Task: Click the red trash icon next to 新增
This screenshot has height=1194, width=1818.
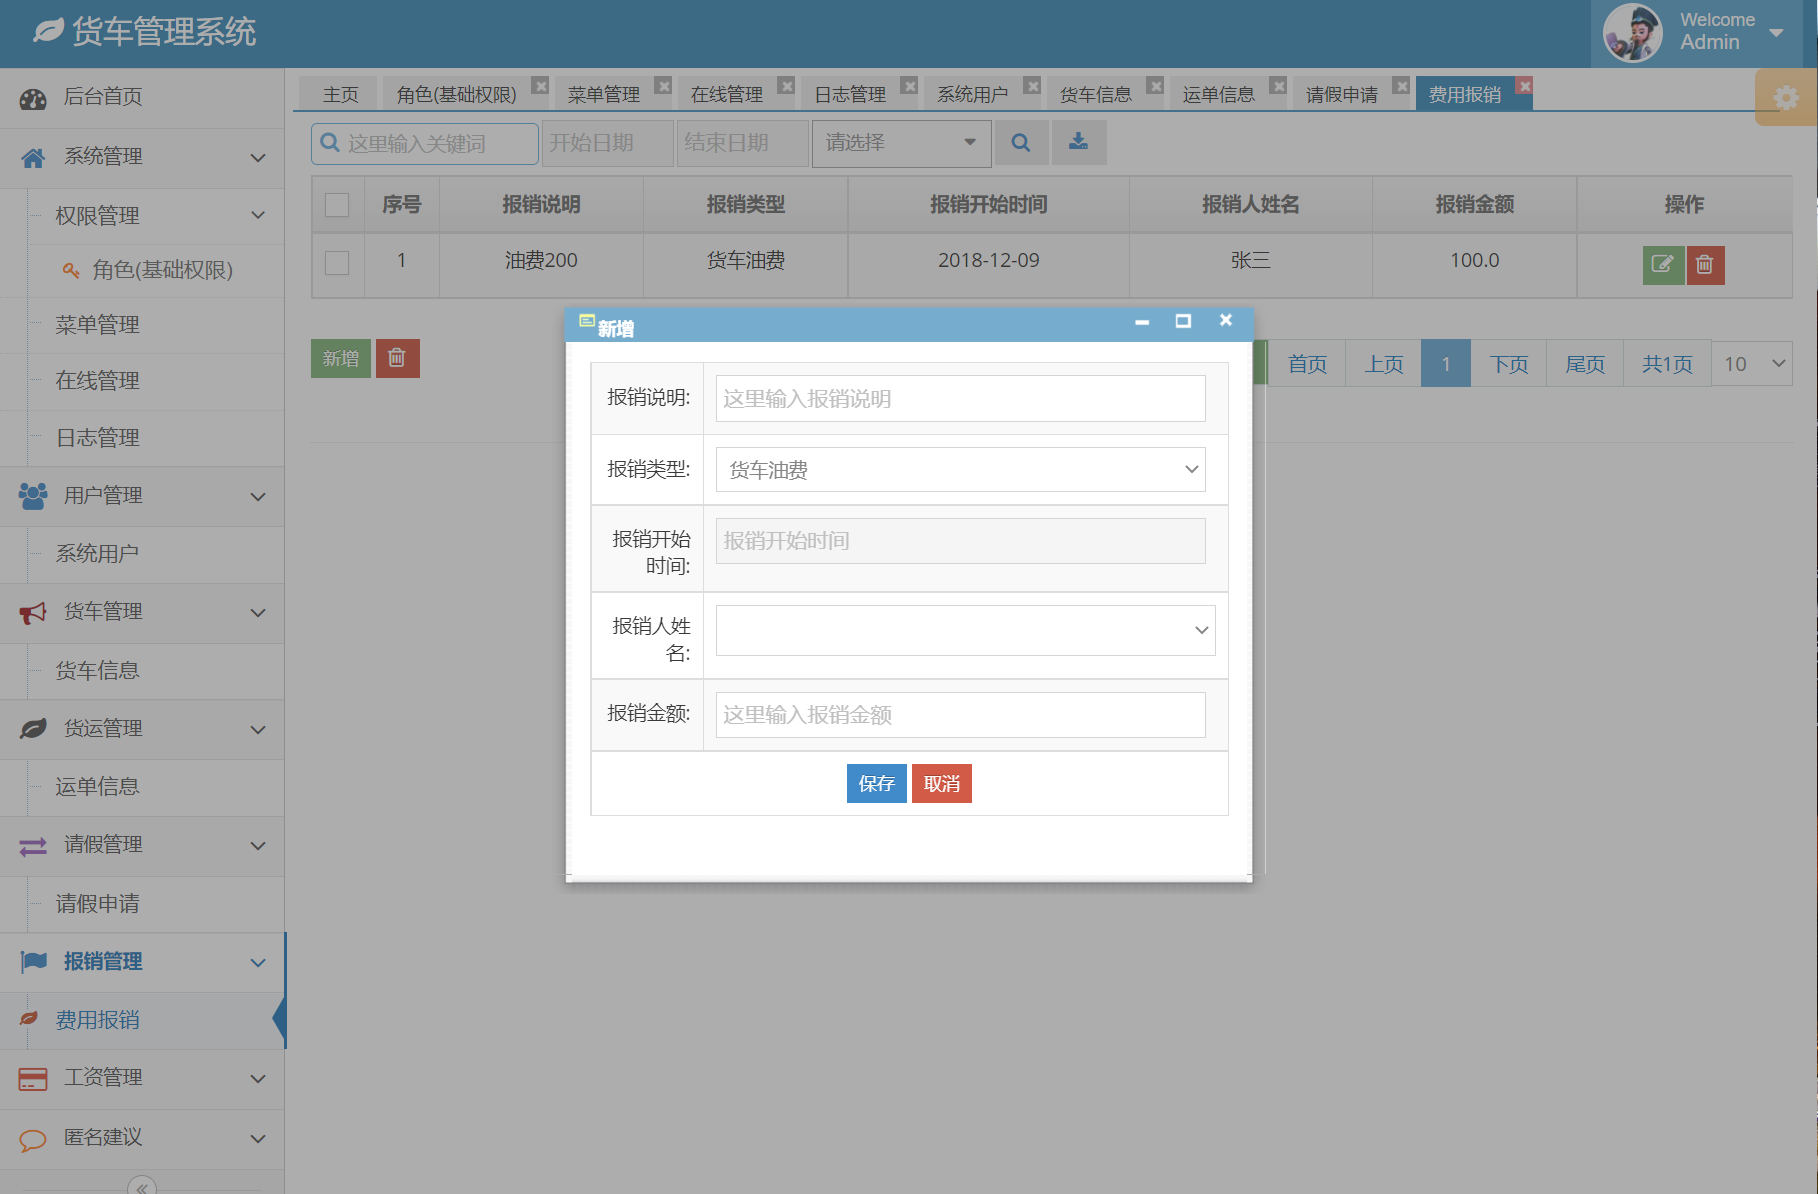Action: pyautogui.click(x=397, y=357)
